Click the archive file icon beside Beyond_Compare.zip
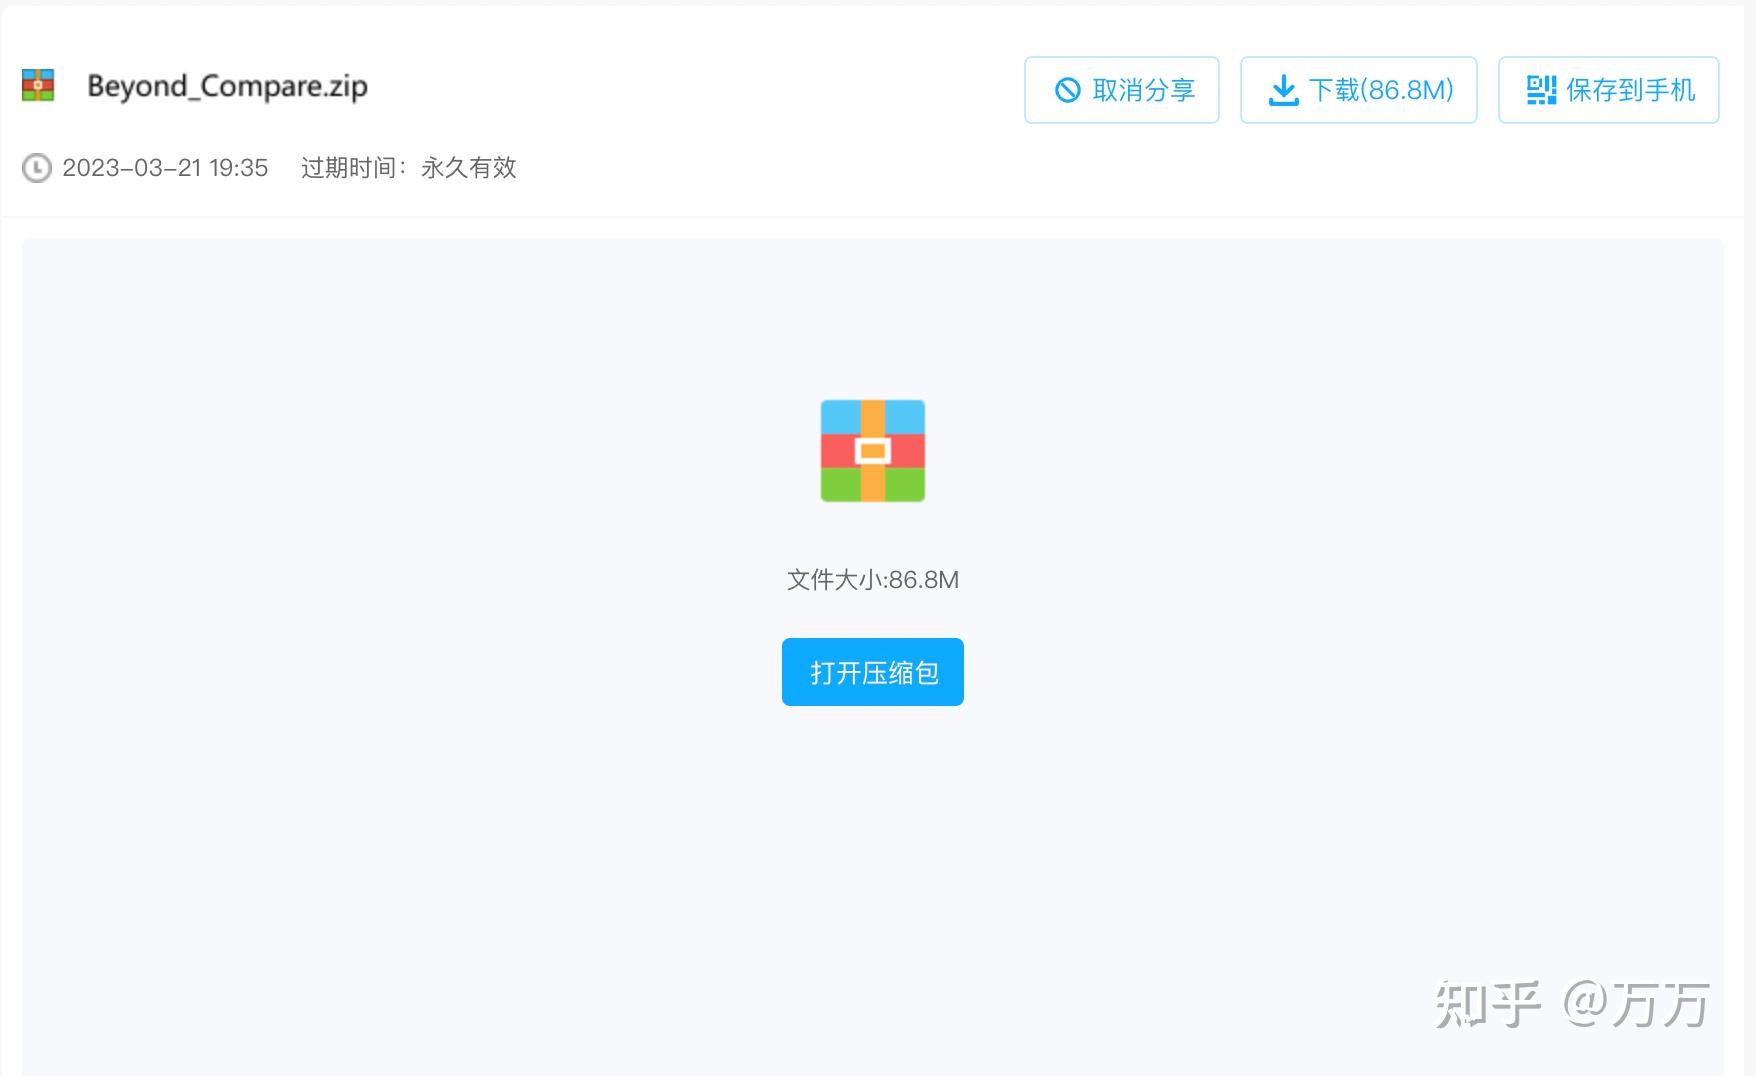The image size is (1756, 1076). pos(38,86)
